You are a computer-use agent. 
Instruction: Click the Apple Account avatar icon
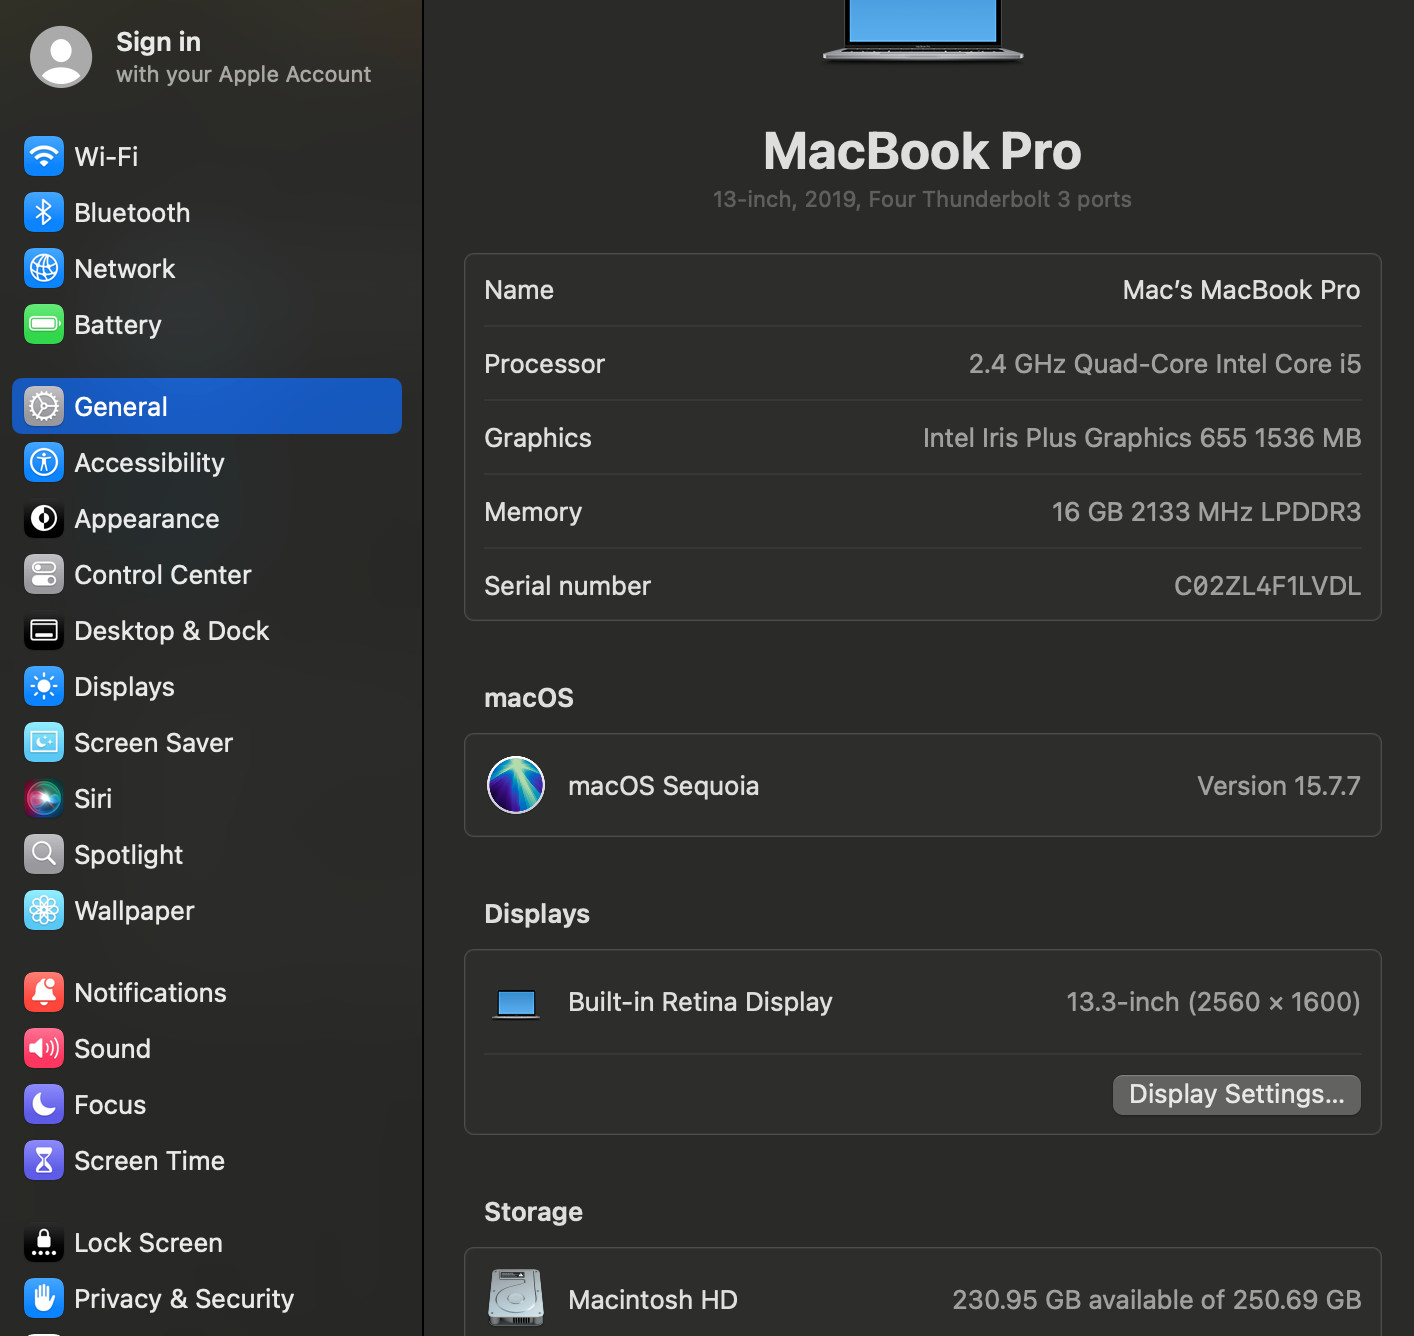click(x=61, y=57)
